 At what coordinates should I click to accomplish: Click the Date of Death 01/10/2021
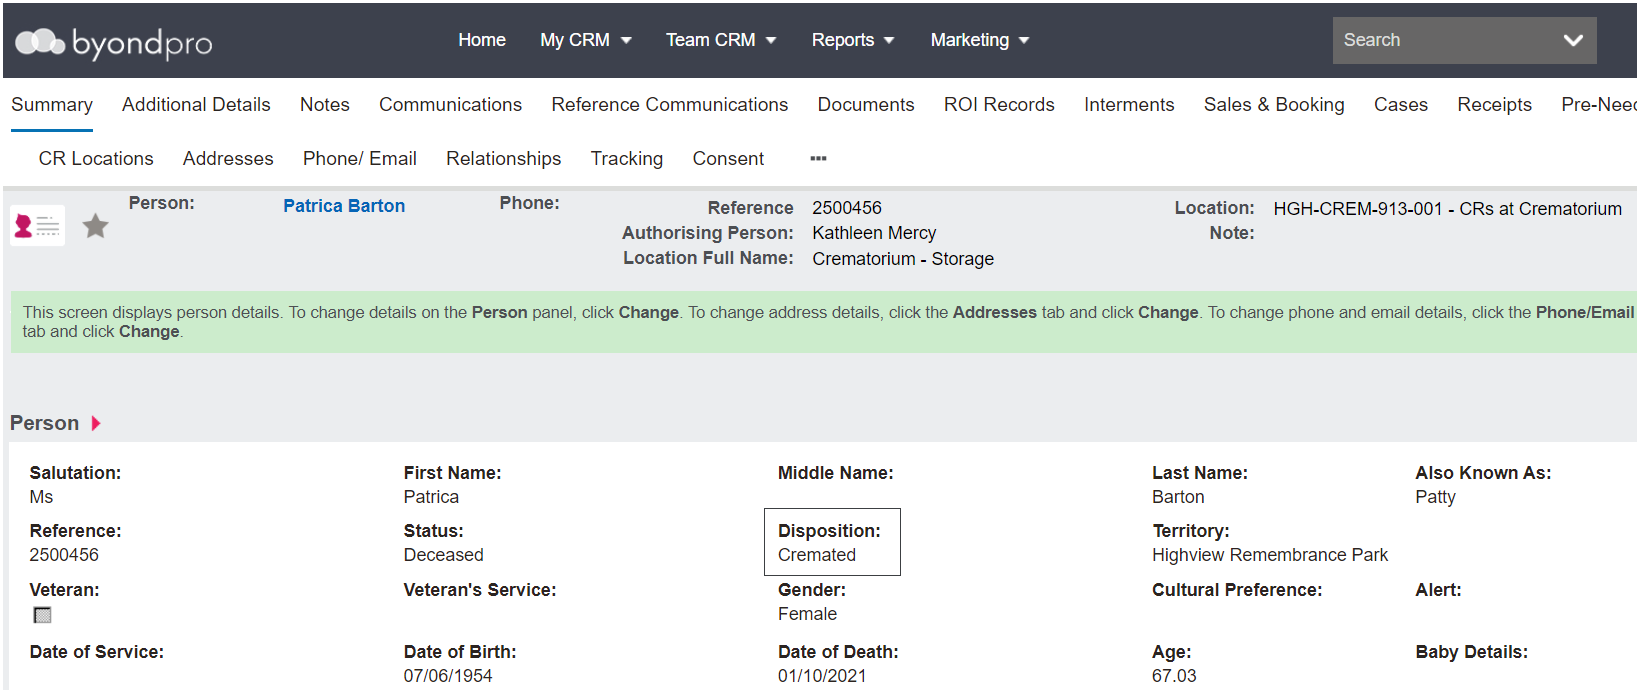(x=822, y=676)
